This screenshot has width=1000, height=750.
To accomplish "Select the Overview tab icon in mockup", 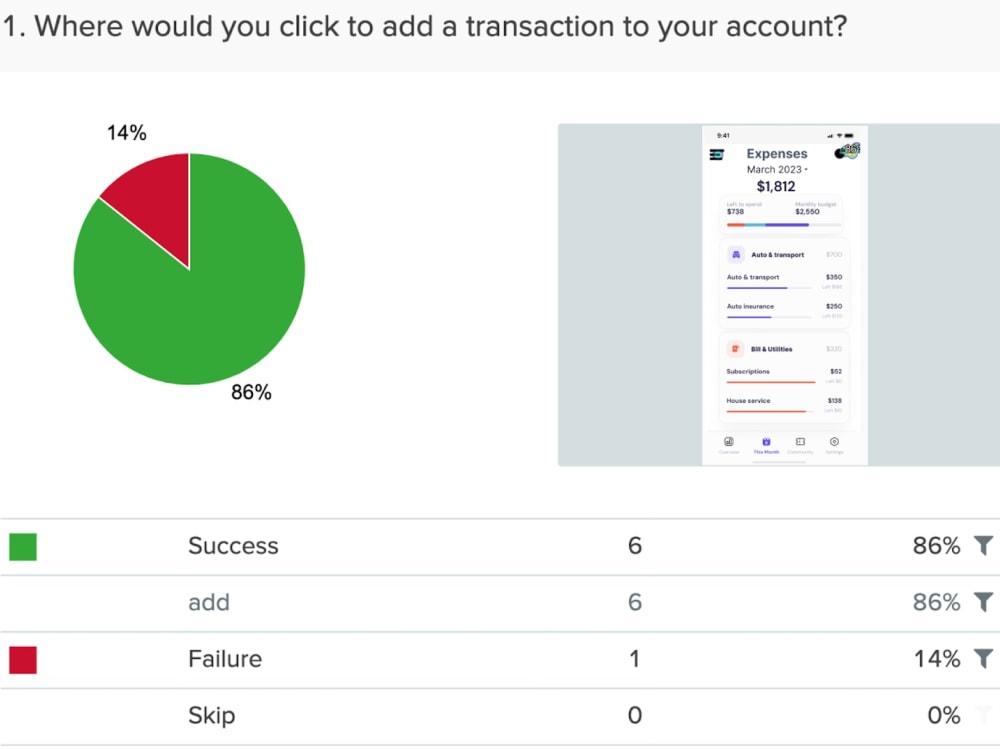I will [728, 445].
